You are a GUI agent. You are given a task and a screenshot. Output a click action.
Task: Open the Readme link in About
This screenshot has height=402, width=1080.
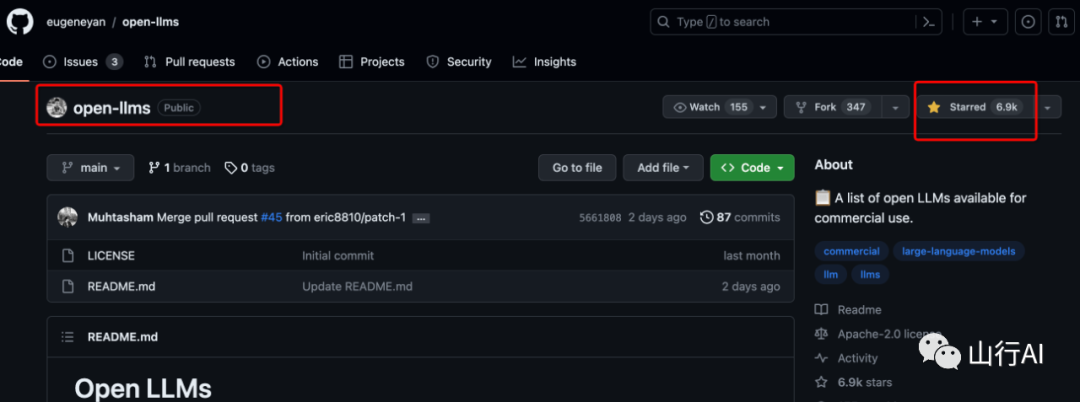point(849,310)
